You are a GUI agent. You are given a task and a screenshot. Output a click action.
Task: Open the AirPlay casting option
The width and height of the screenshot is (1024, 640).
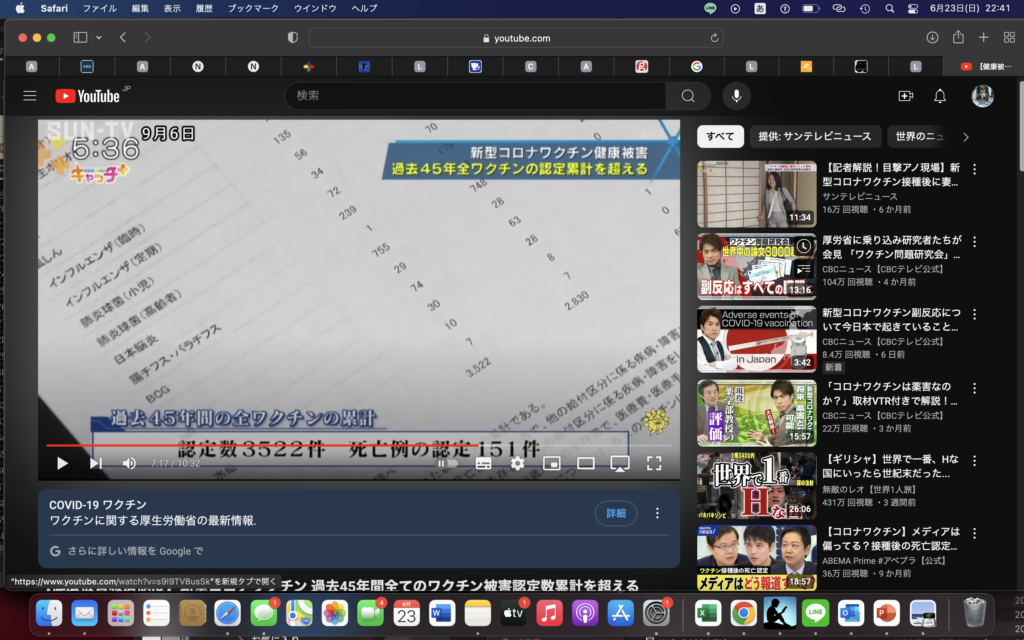tap(620, 463)
